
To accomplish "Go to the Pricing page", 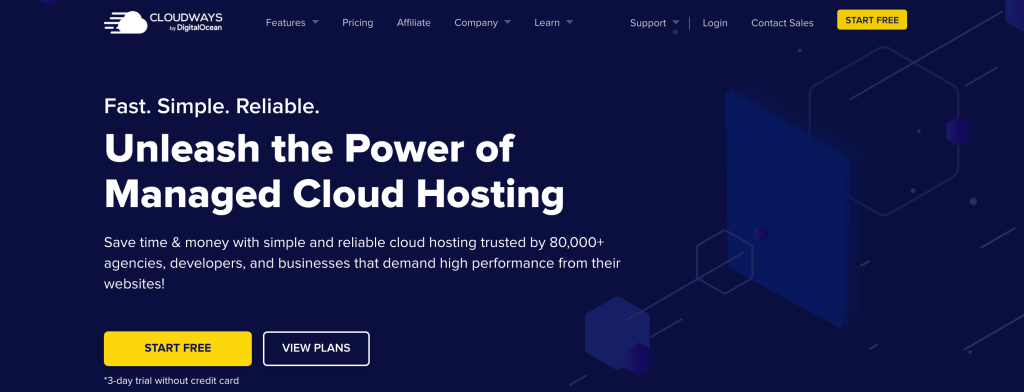I will point(358,22).
